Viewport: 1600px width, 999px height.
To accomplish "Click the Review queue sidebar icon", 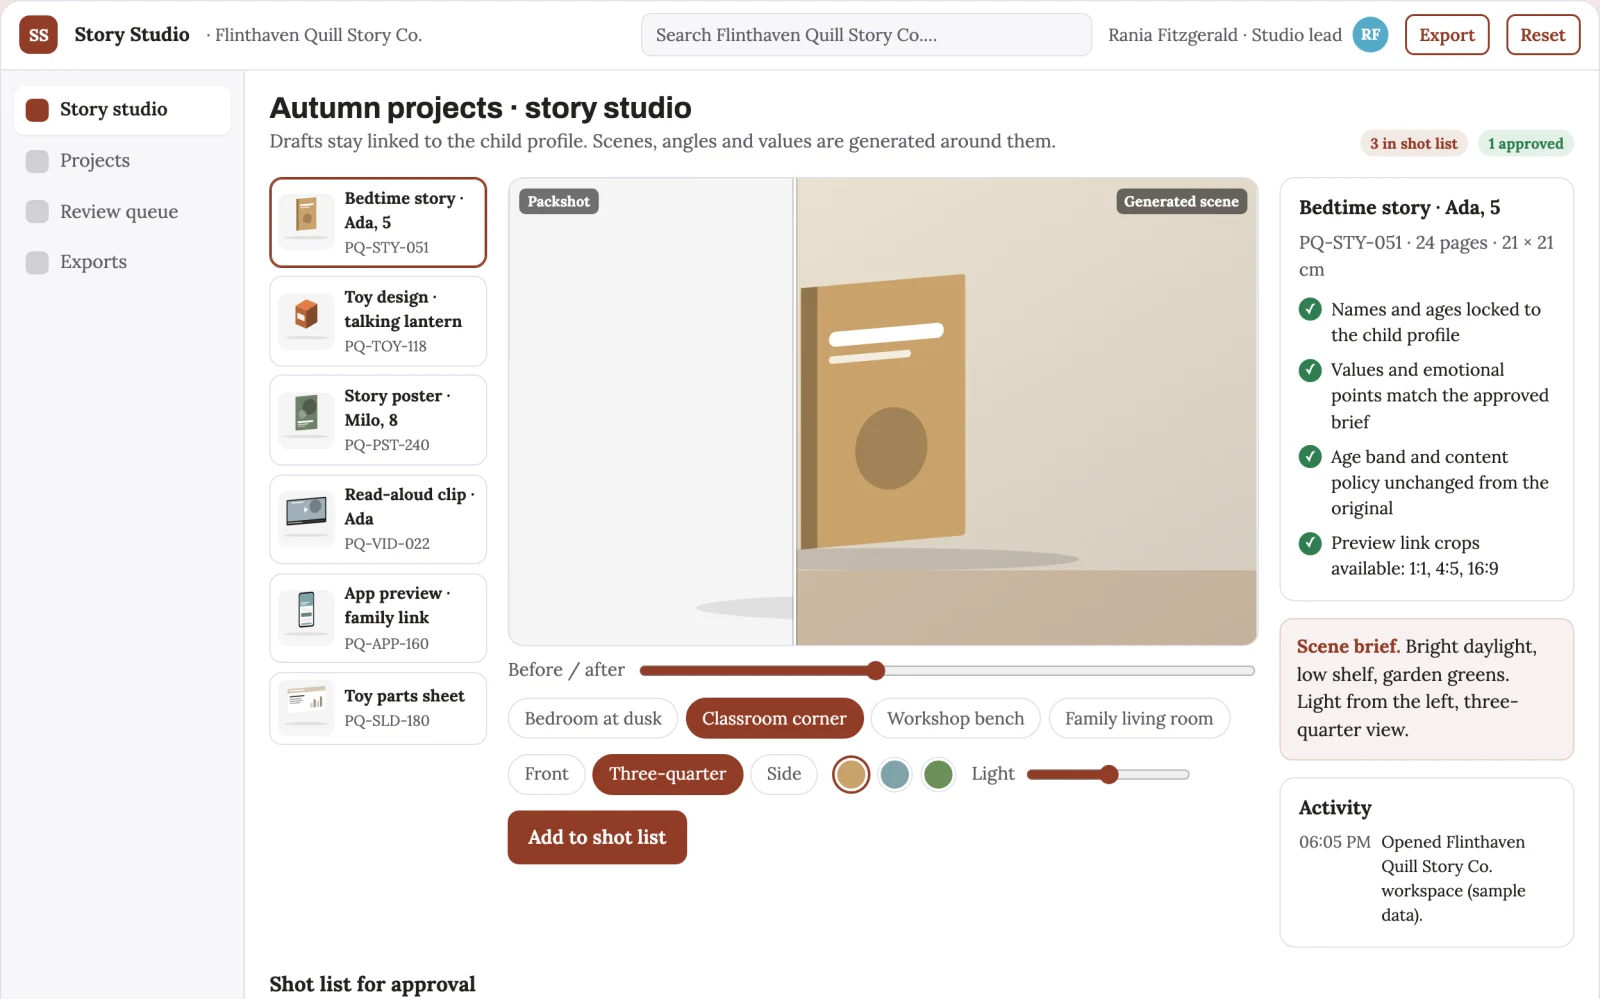I will point(37,212).
